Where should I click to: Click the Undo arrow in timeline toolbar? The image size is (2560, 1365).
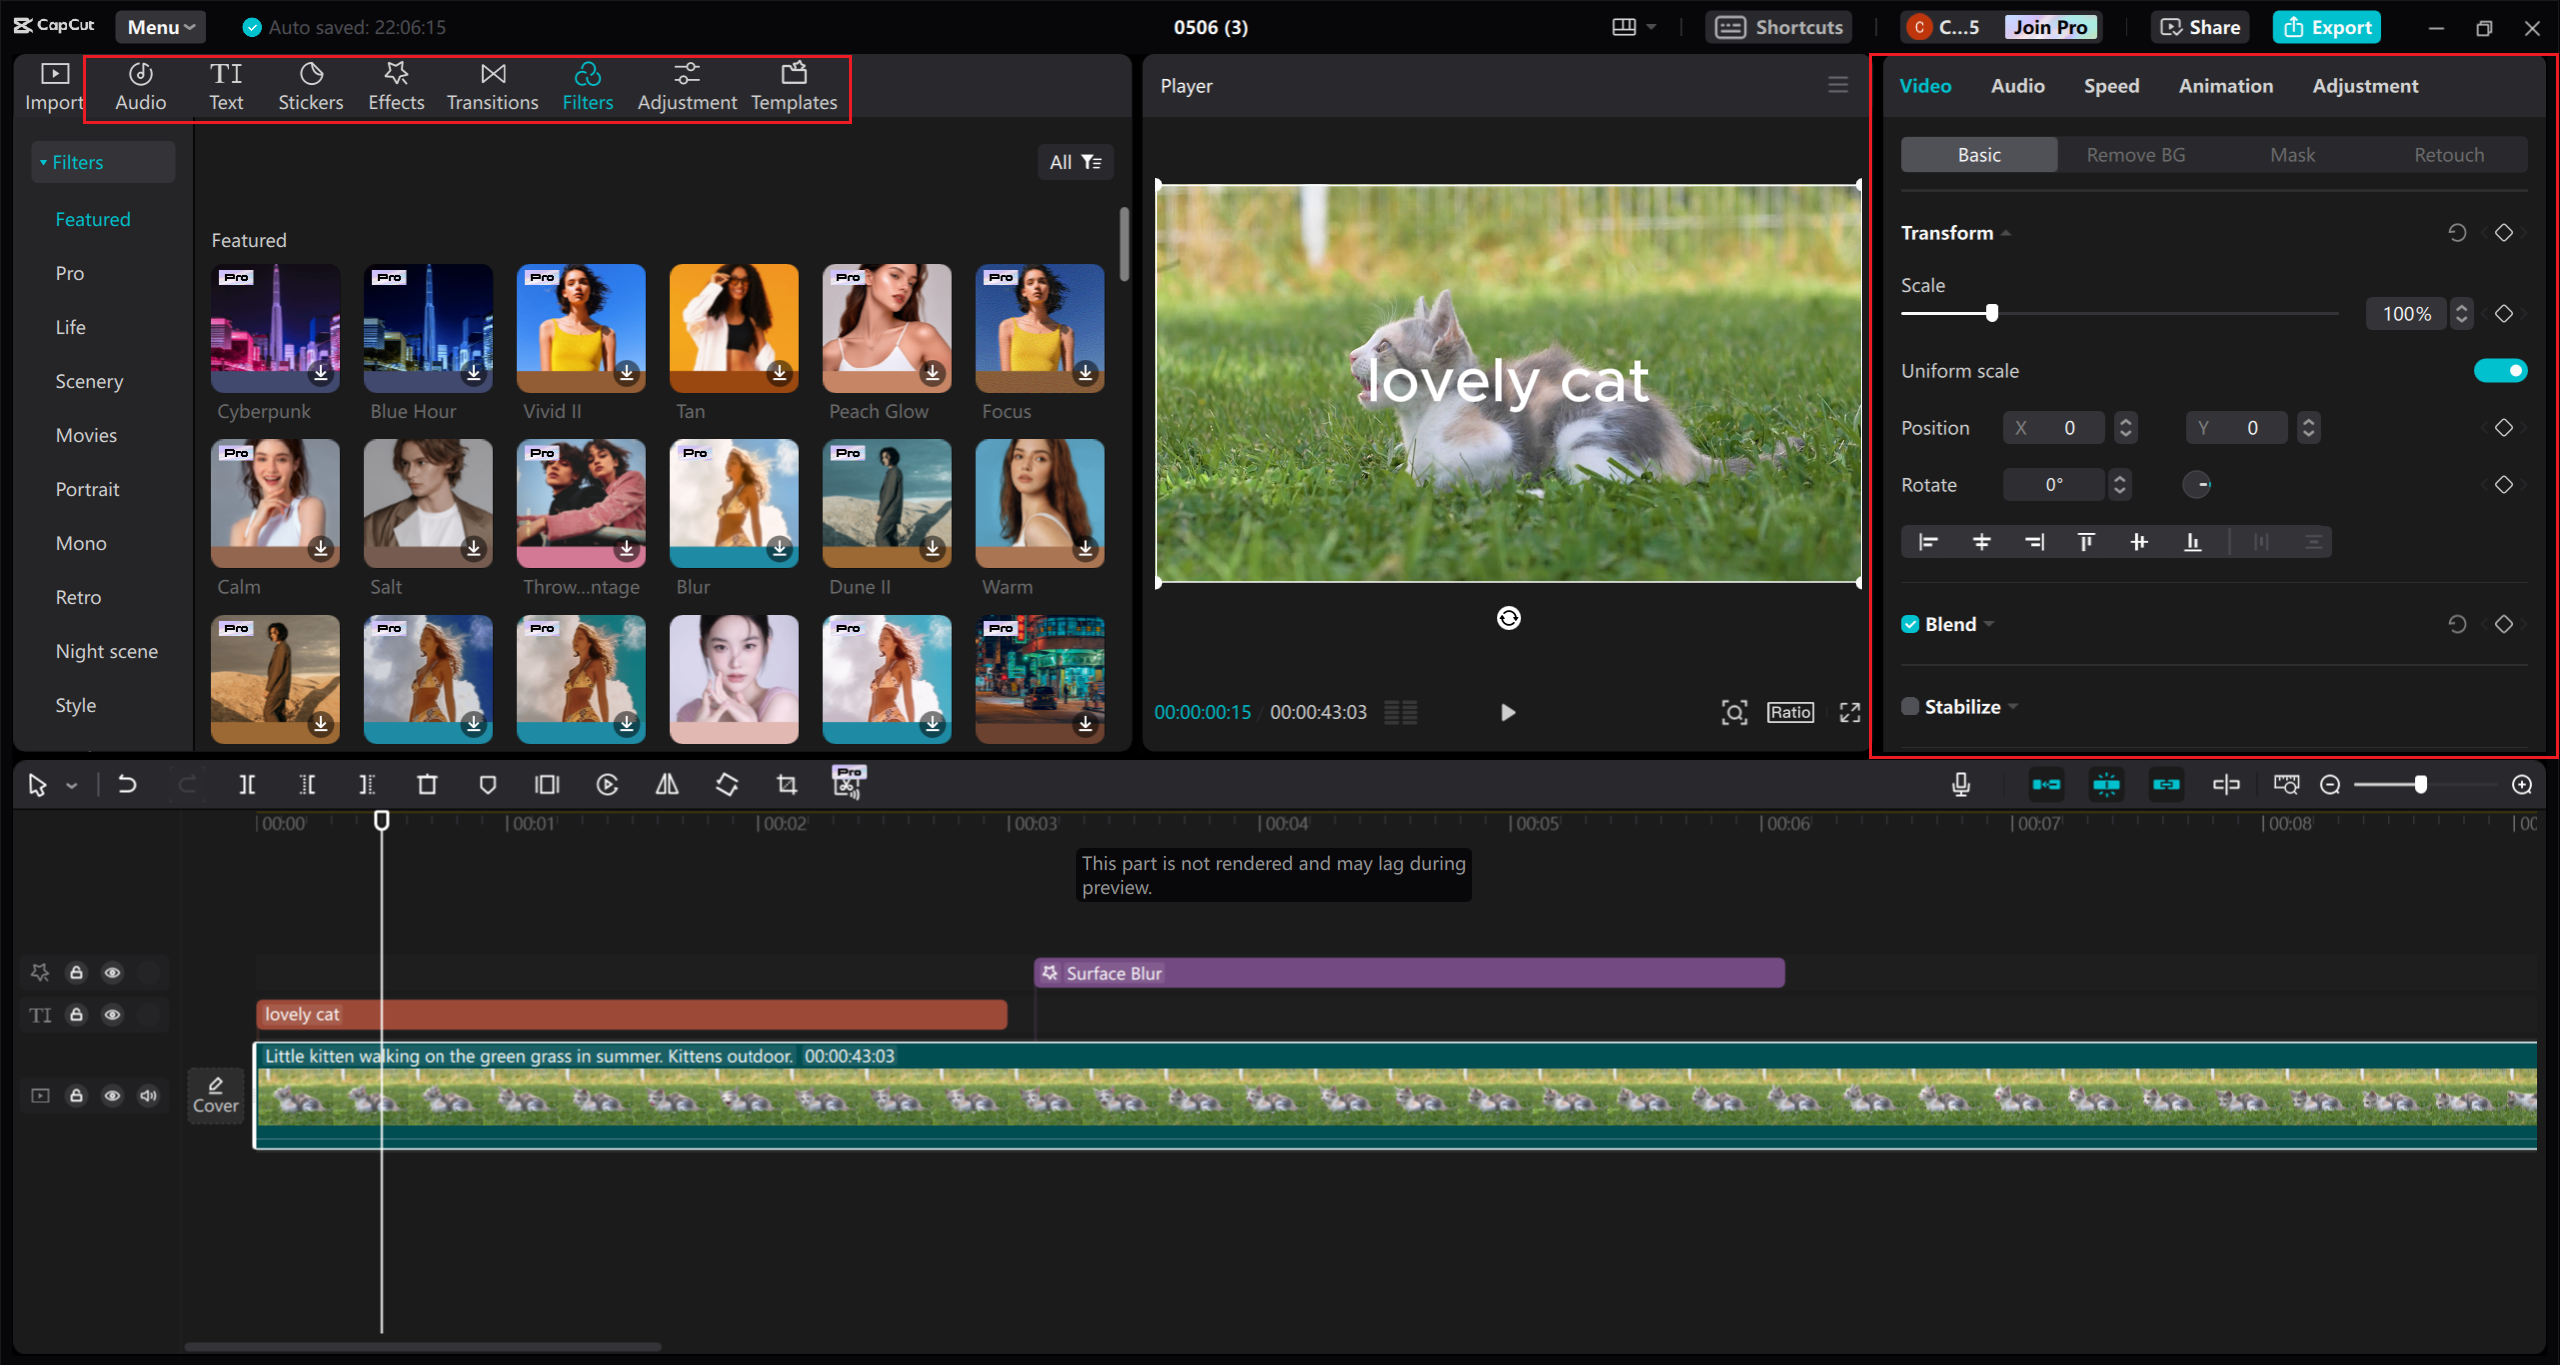point(127,785)
